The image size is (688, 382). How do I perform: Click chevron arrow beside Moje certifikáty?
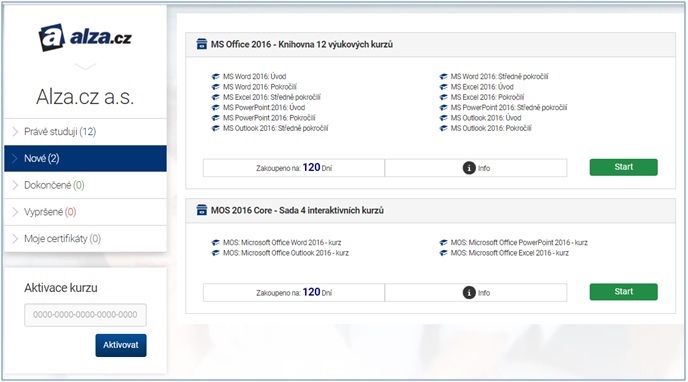pos(15,239)
